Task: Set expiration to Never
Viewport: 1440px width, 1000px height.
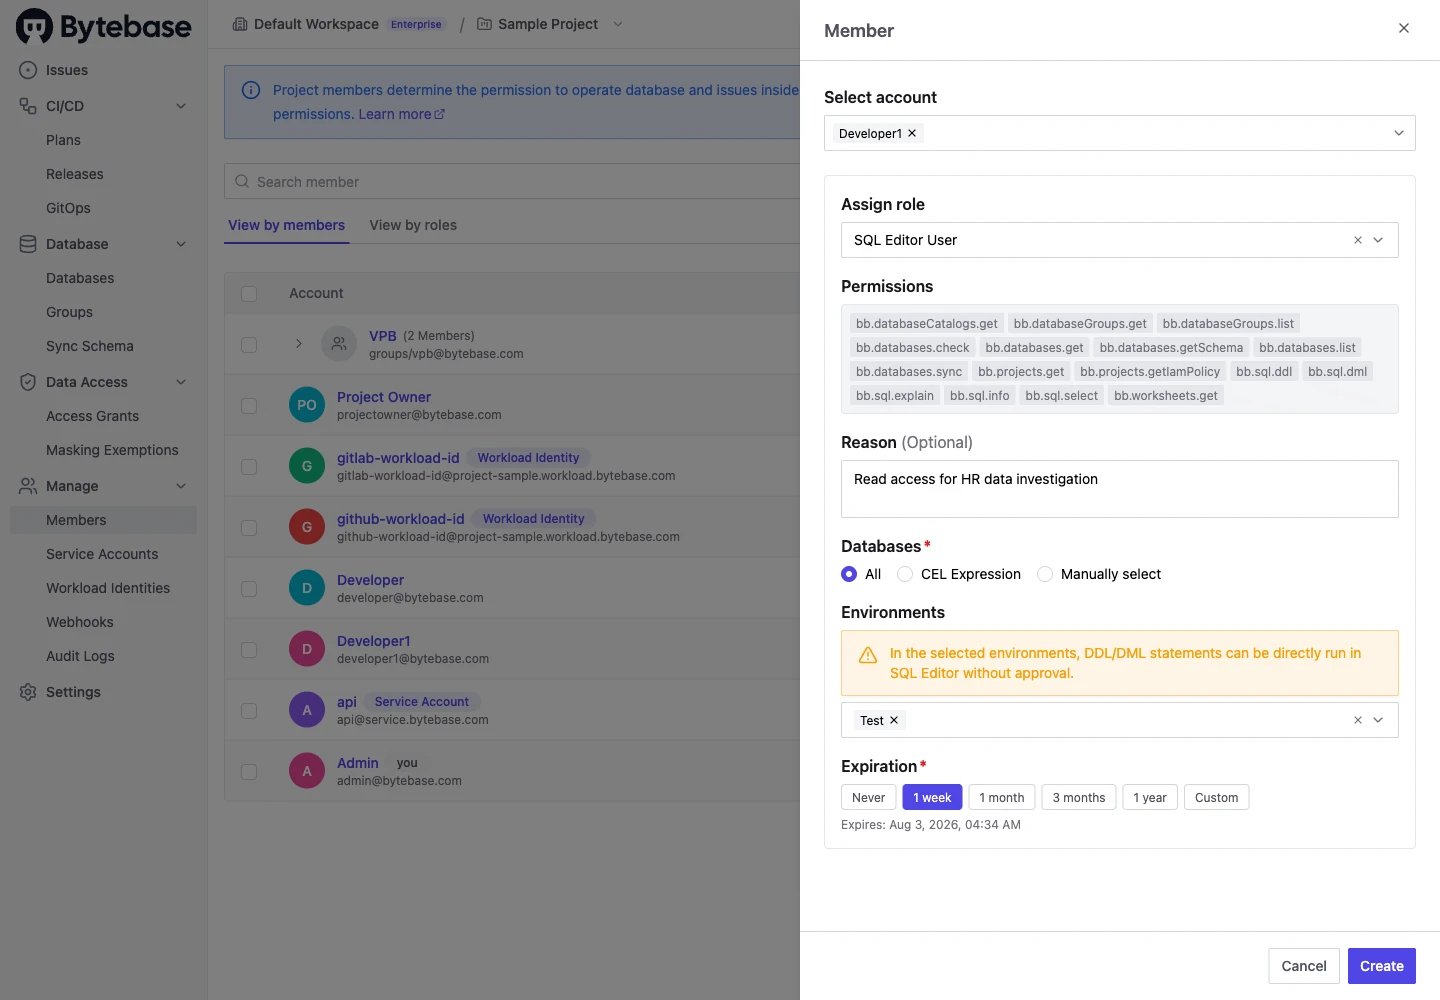Action: pos(868,797)
